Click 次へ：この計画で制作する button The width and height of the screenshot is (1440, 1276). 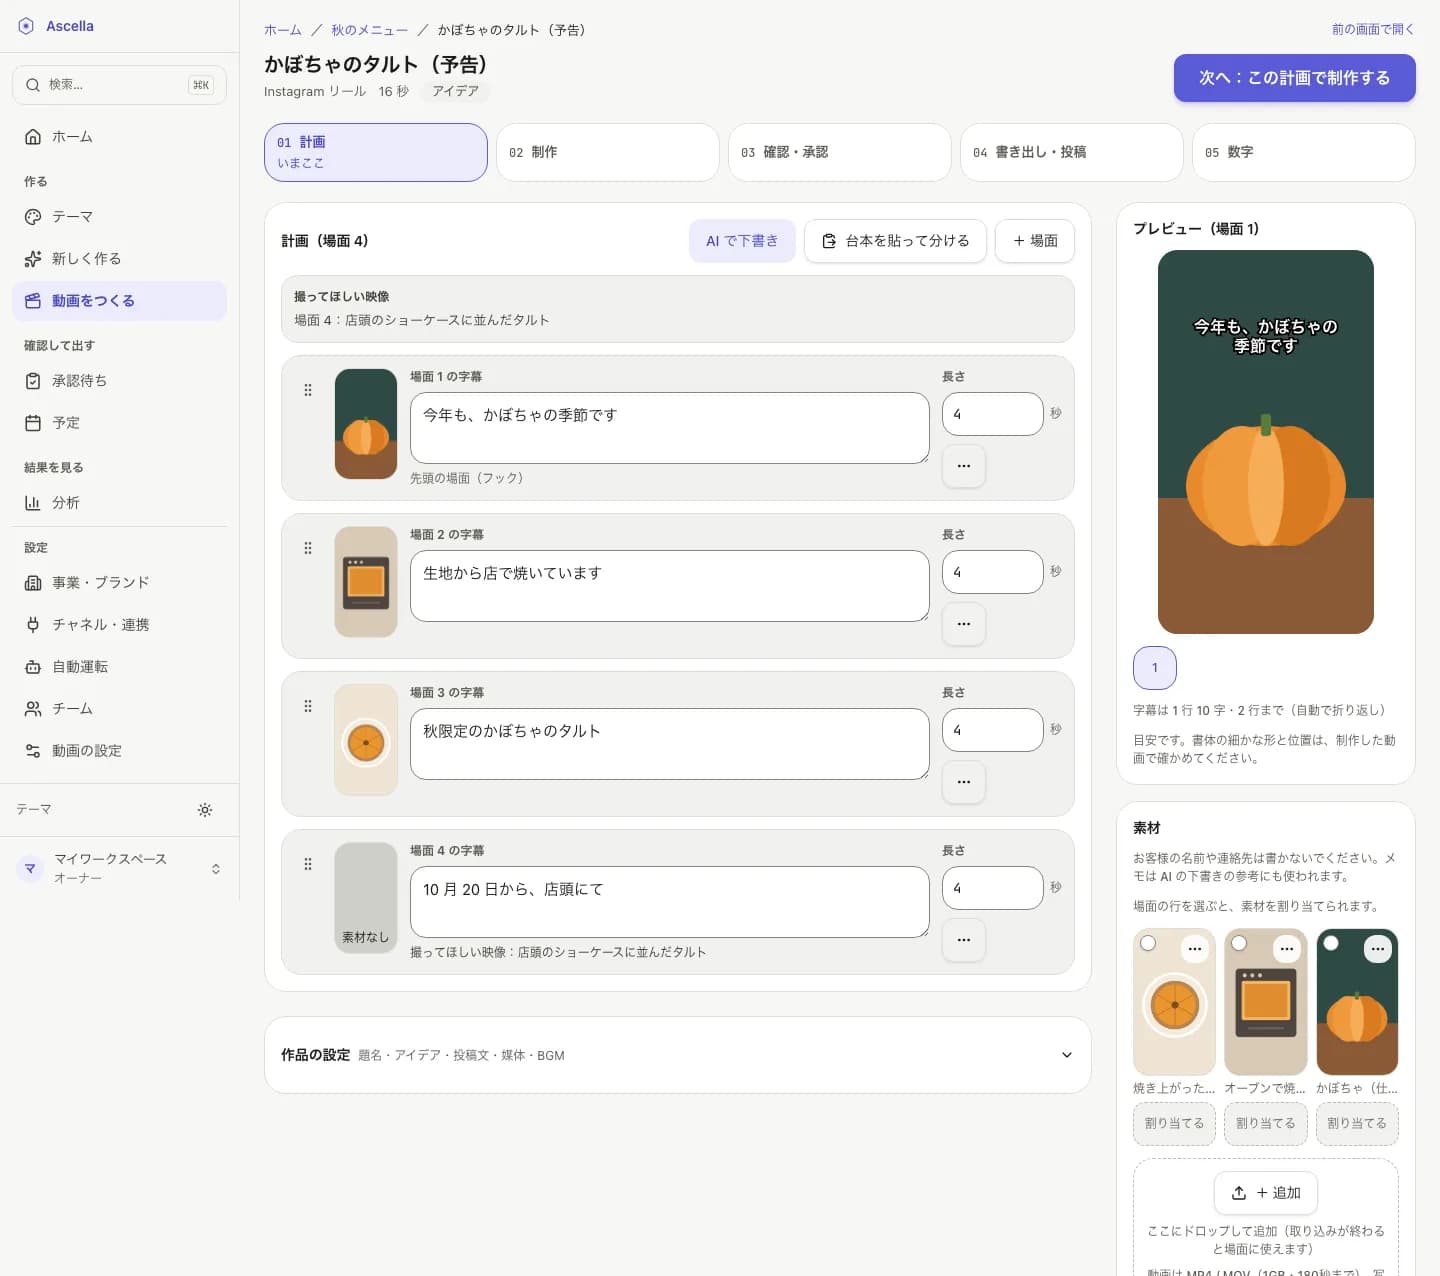1295,78
